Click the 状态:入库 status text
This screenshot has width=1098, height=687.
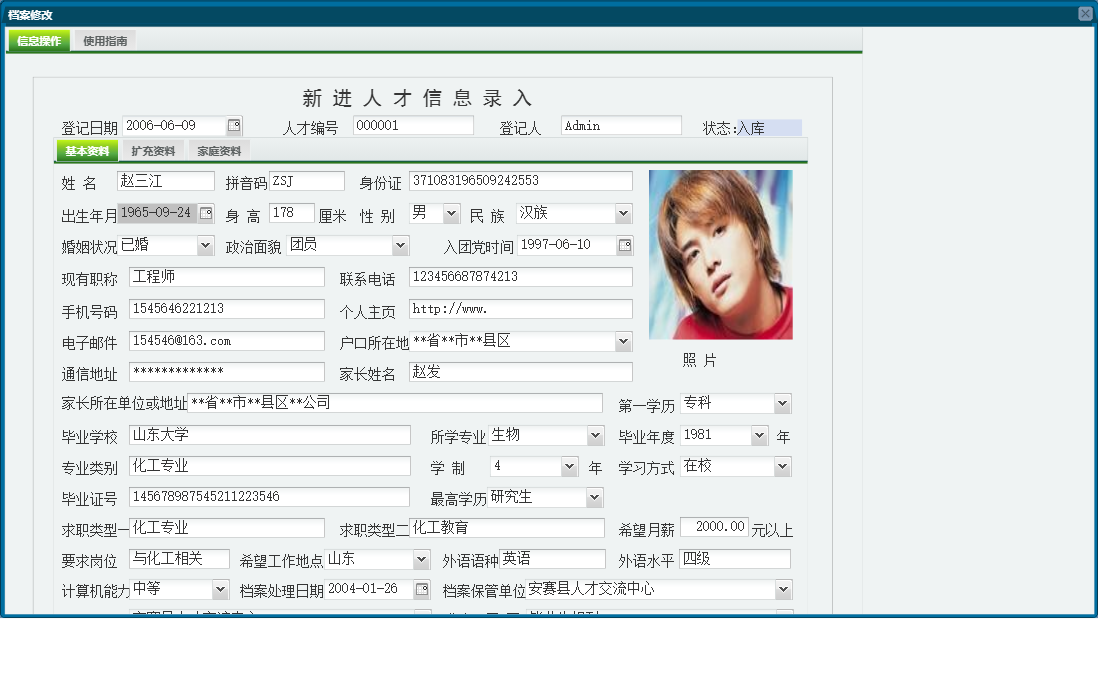[733, 128]
